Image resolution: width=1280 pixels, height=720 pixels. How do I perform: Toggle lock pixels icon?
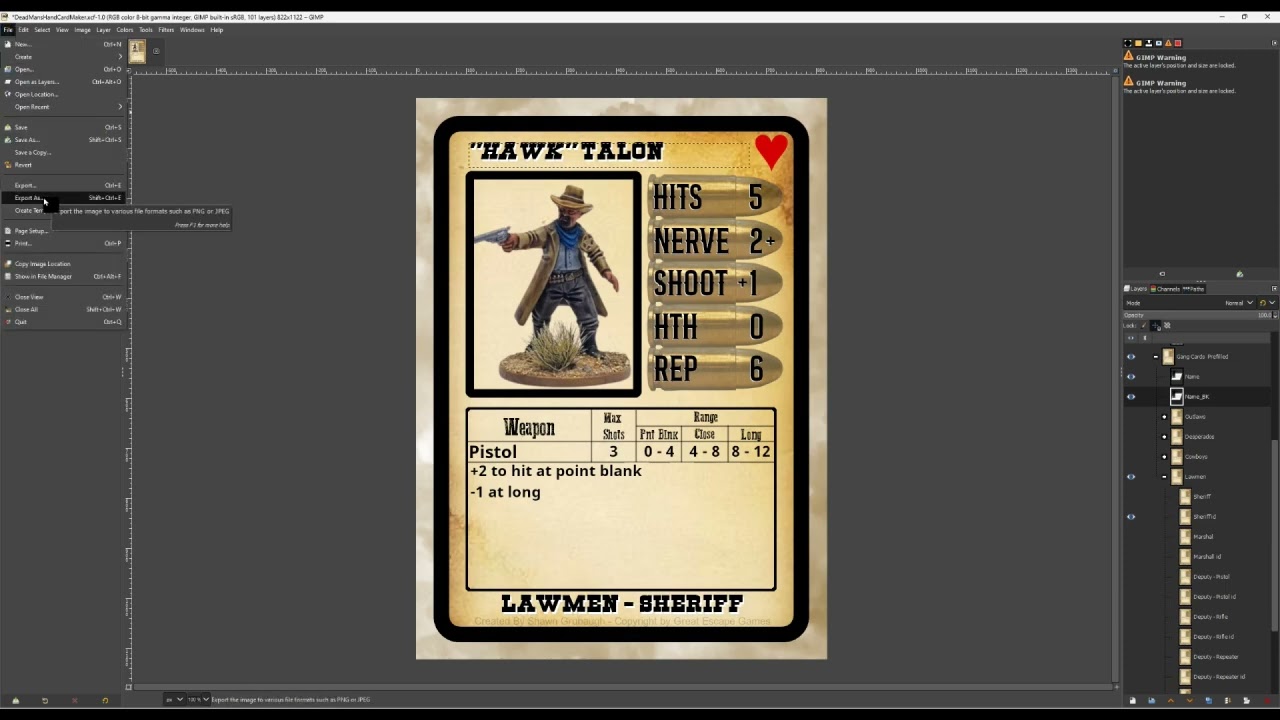coord(1146,325)
